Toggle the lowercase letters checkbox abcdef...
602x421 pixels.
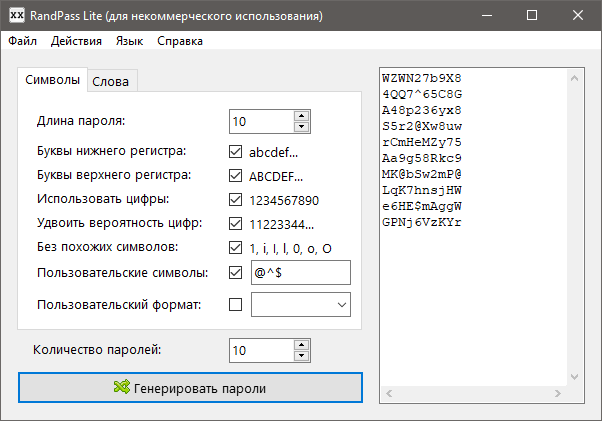[x=235, y=152]
